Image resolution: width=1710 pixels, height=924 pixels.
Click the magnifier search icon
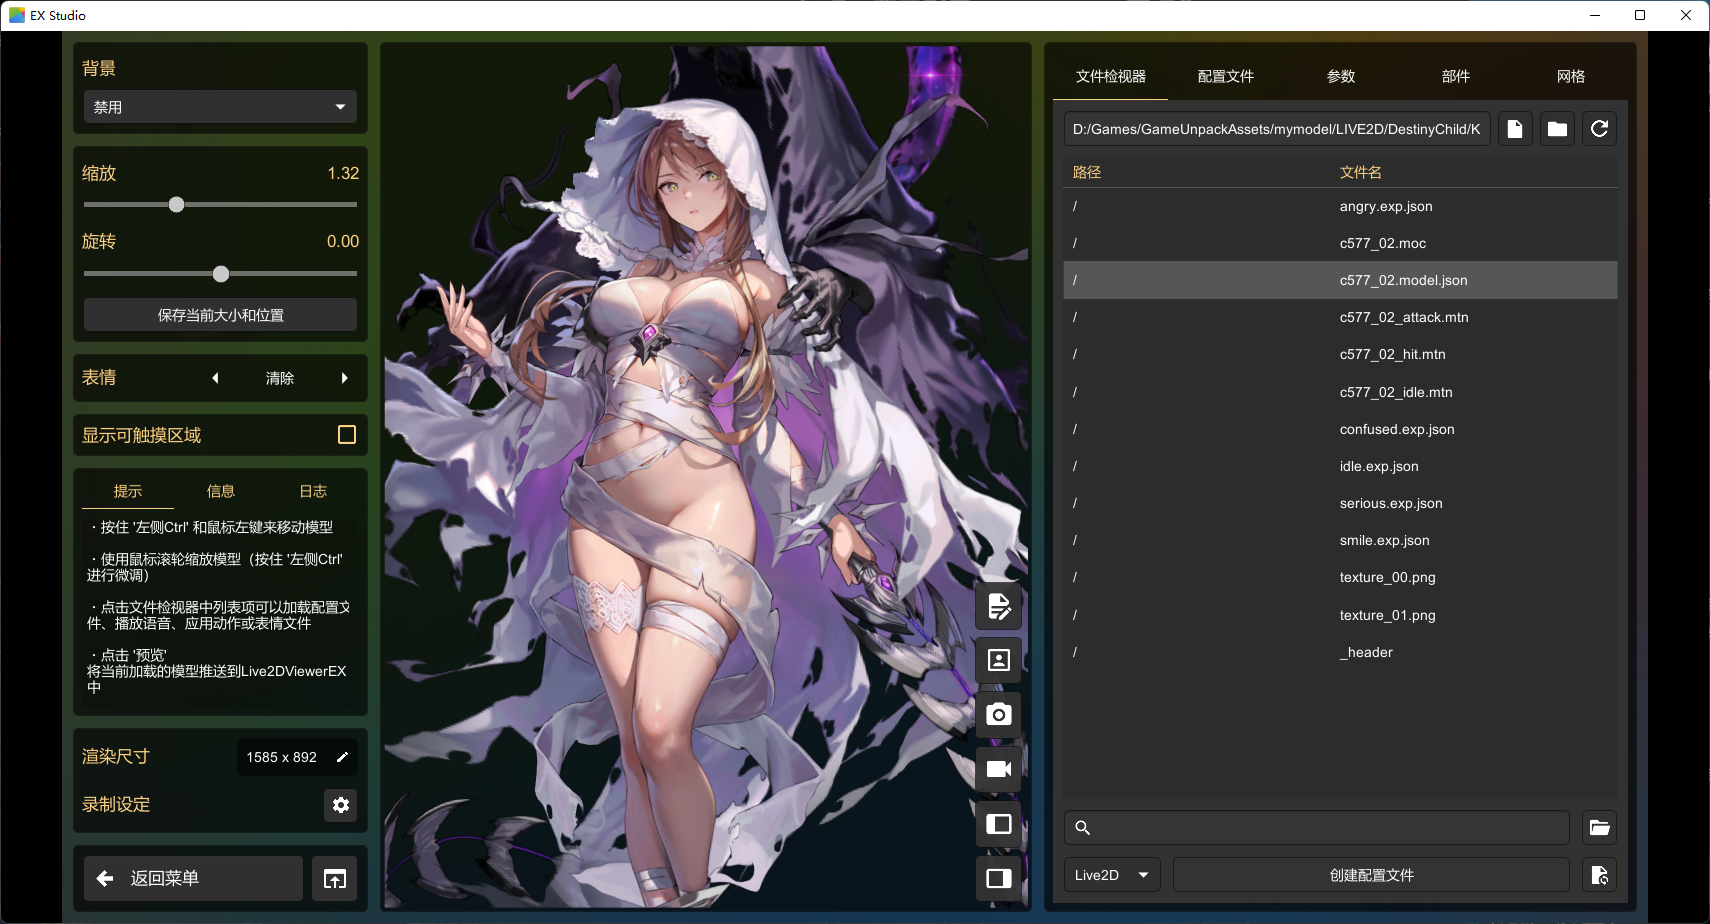(x=1082, y=828)
